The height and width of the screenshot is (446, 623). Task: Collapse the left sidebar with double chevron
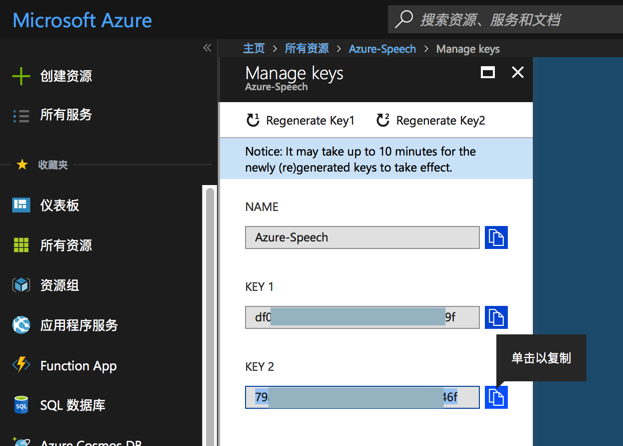tap(207, 48)
